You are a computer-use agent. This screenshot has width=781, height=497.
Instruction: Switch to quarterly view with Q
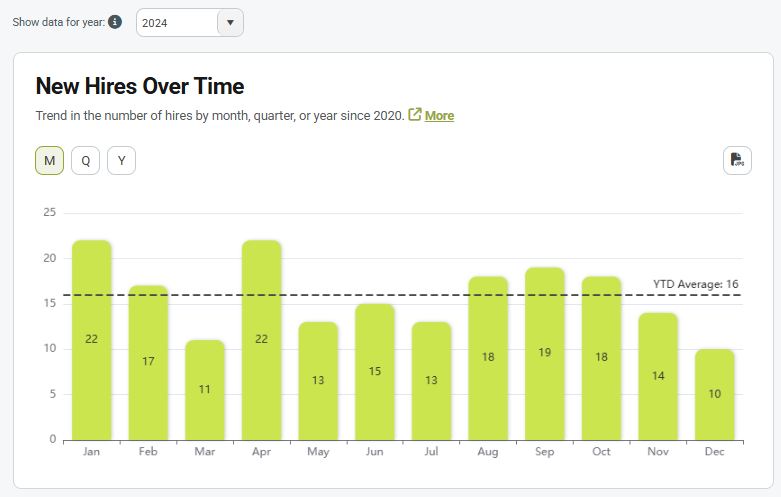pyautogui.click(x=86, y=160)
